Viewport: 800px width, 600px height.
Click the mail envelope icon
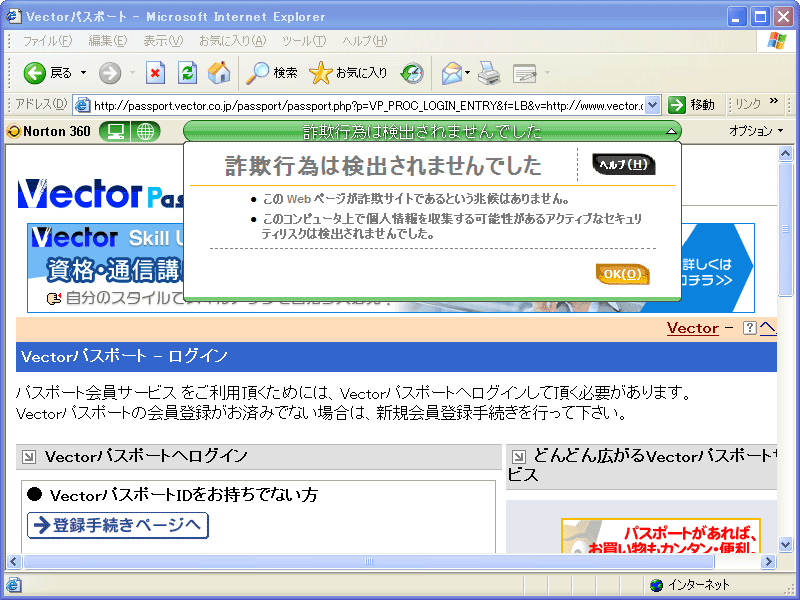(452, 73)
